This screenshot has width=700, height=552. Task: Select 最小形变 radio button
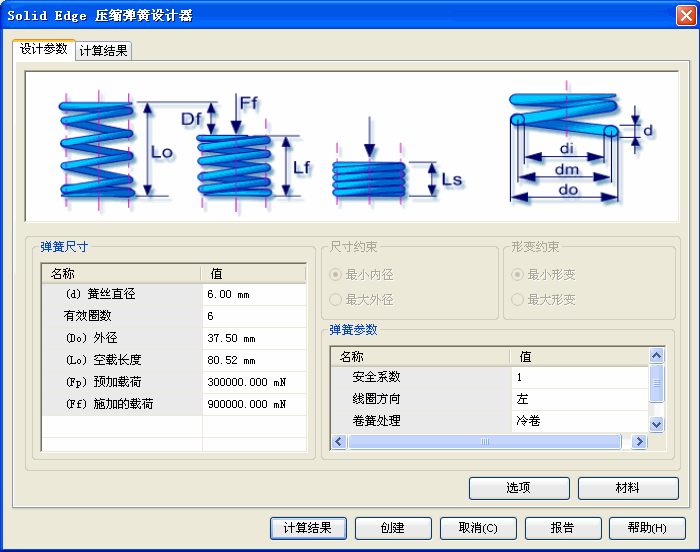(517, 275)
